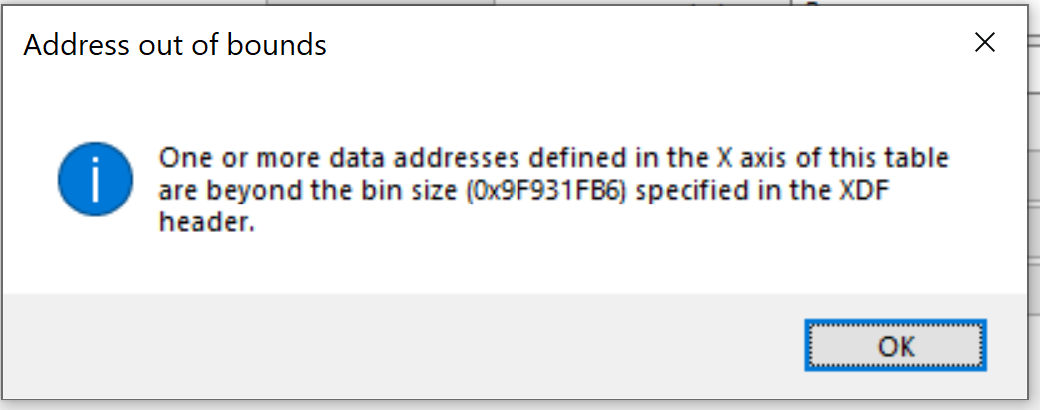Click the "Address out of bounds" title text
Viewport: 1040px width, 410px height.
[175, 45]
